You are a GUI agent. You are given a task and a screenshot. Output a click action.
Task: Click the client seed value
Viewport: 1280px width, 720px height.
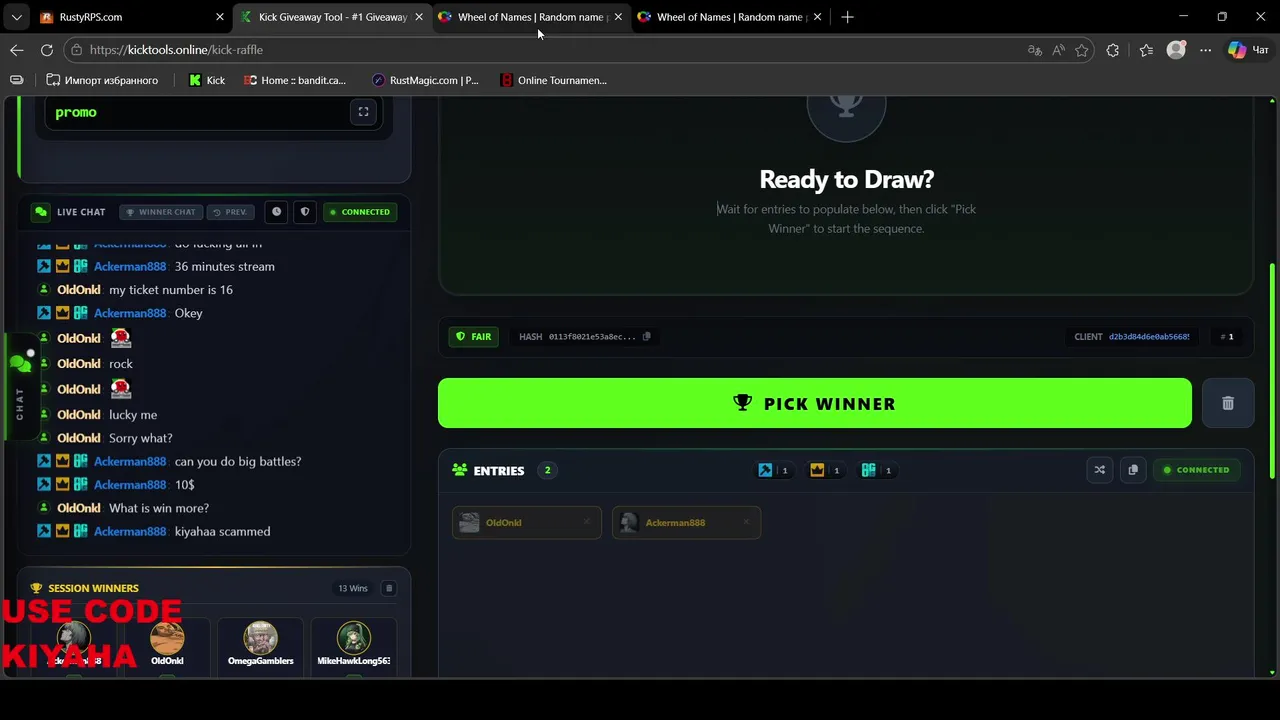pyautogui.click(x=1148, y=337)
